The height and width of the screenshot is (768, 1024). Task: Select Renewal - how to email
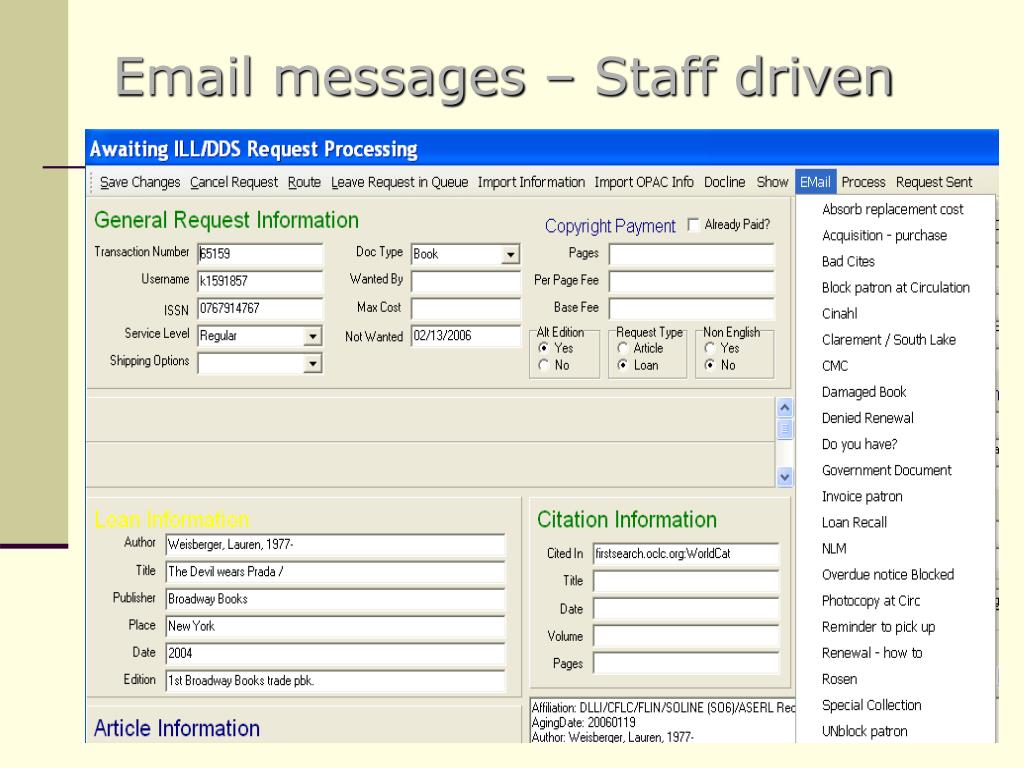click(x=872, y=653)
